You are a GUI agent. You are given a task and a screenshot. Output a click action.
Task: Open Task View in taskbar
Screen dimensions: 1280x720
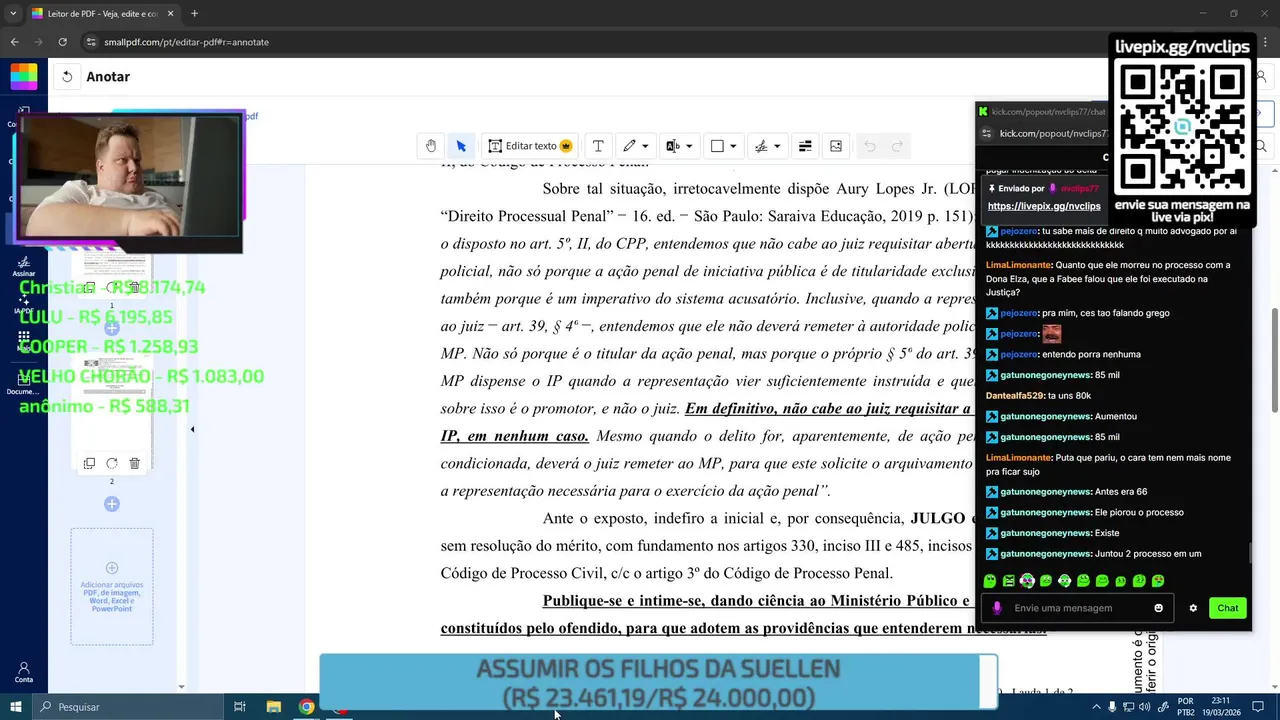pos(240,707)
